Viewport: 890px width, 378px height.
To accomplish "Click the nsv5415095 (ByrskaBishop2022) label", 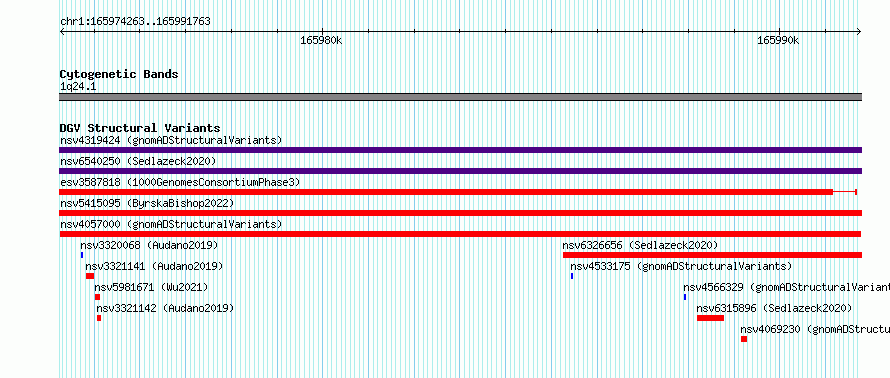I will pos(147,203).
